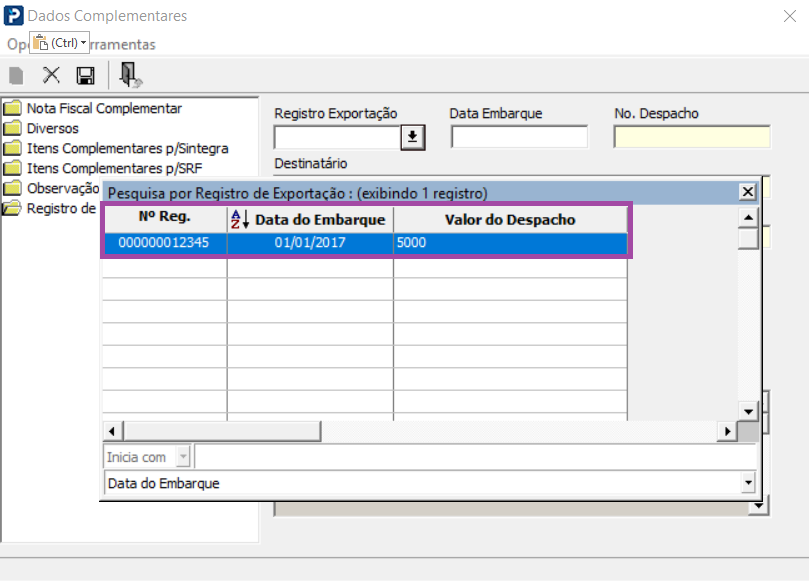809x581 pixels.
Task: Click the No. Despacho input field
Action: coord(692,137)
